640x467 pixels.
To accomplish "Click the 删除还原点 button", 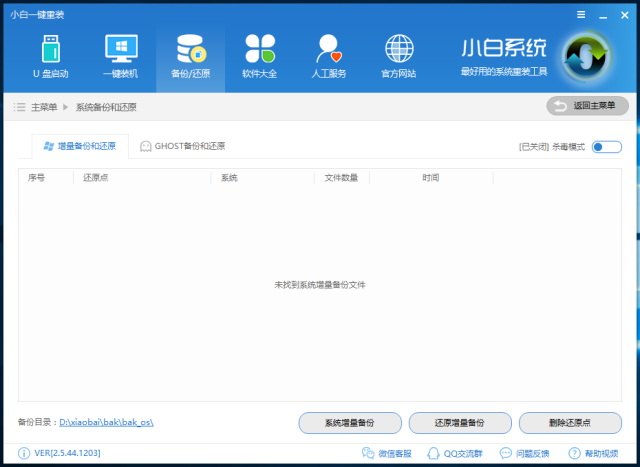I will [x=570, y=423].
